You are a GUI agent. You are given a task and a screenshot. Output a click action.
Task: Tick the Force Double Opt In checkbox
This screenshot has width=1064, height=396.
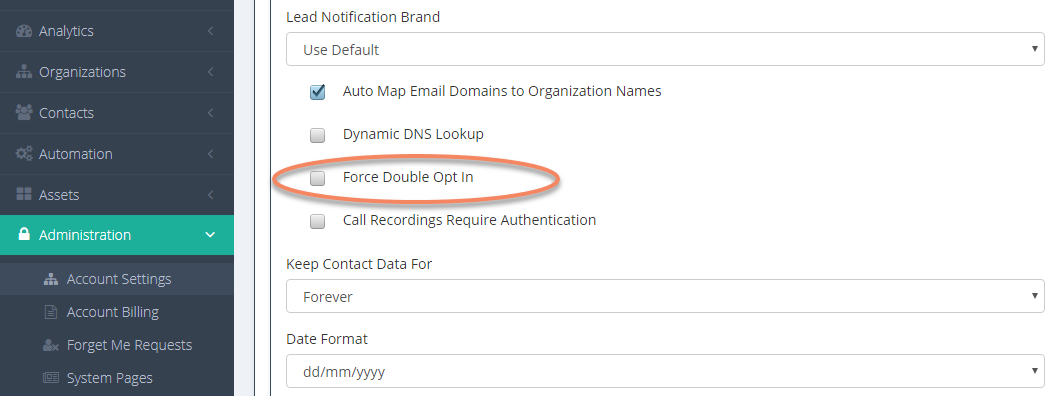(318, 178)
